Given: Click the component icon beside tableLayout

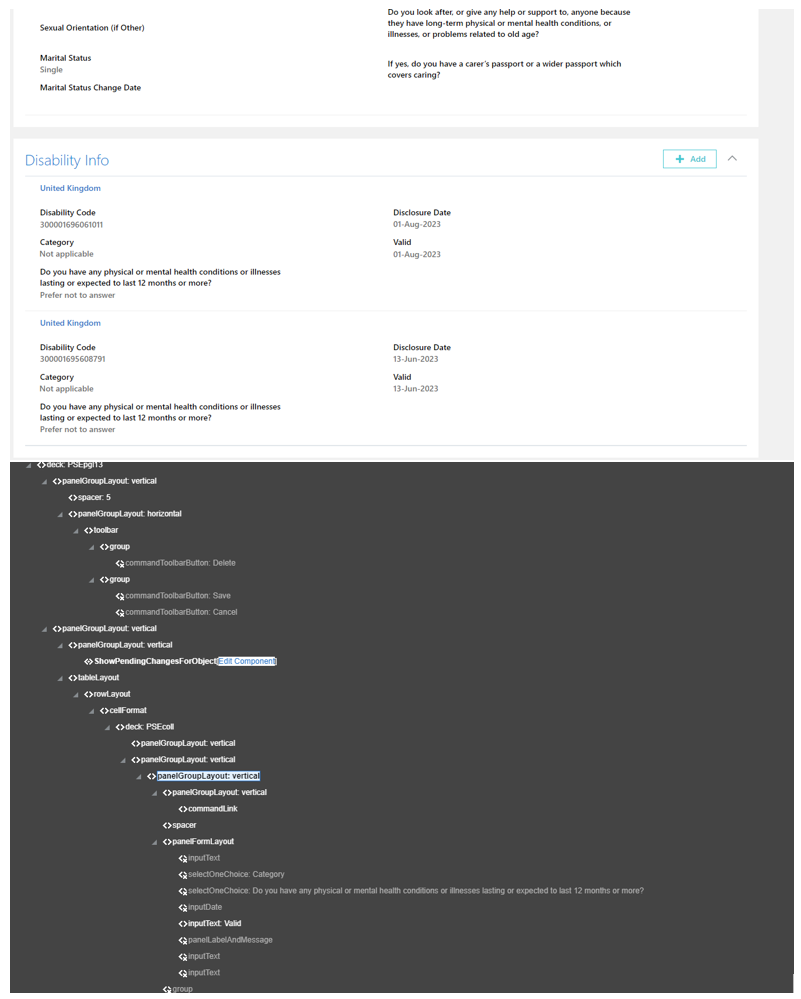Looking at the screenshot, I should pyautogui.click(x=73, y=678).
